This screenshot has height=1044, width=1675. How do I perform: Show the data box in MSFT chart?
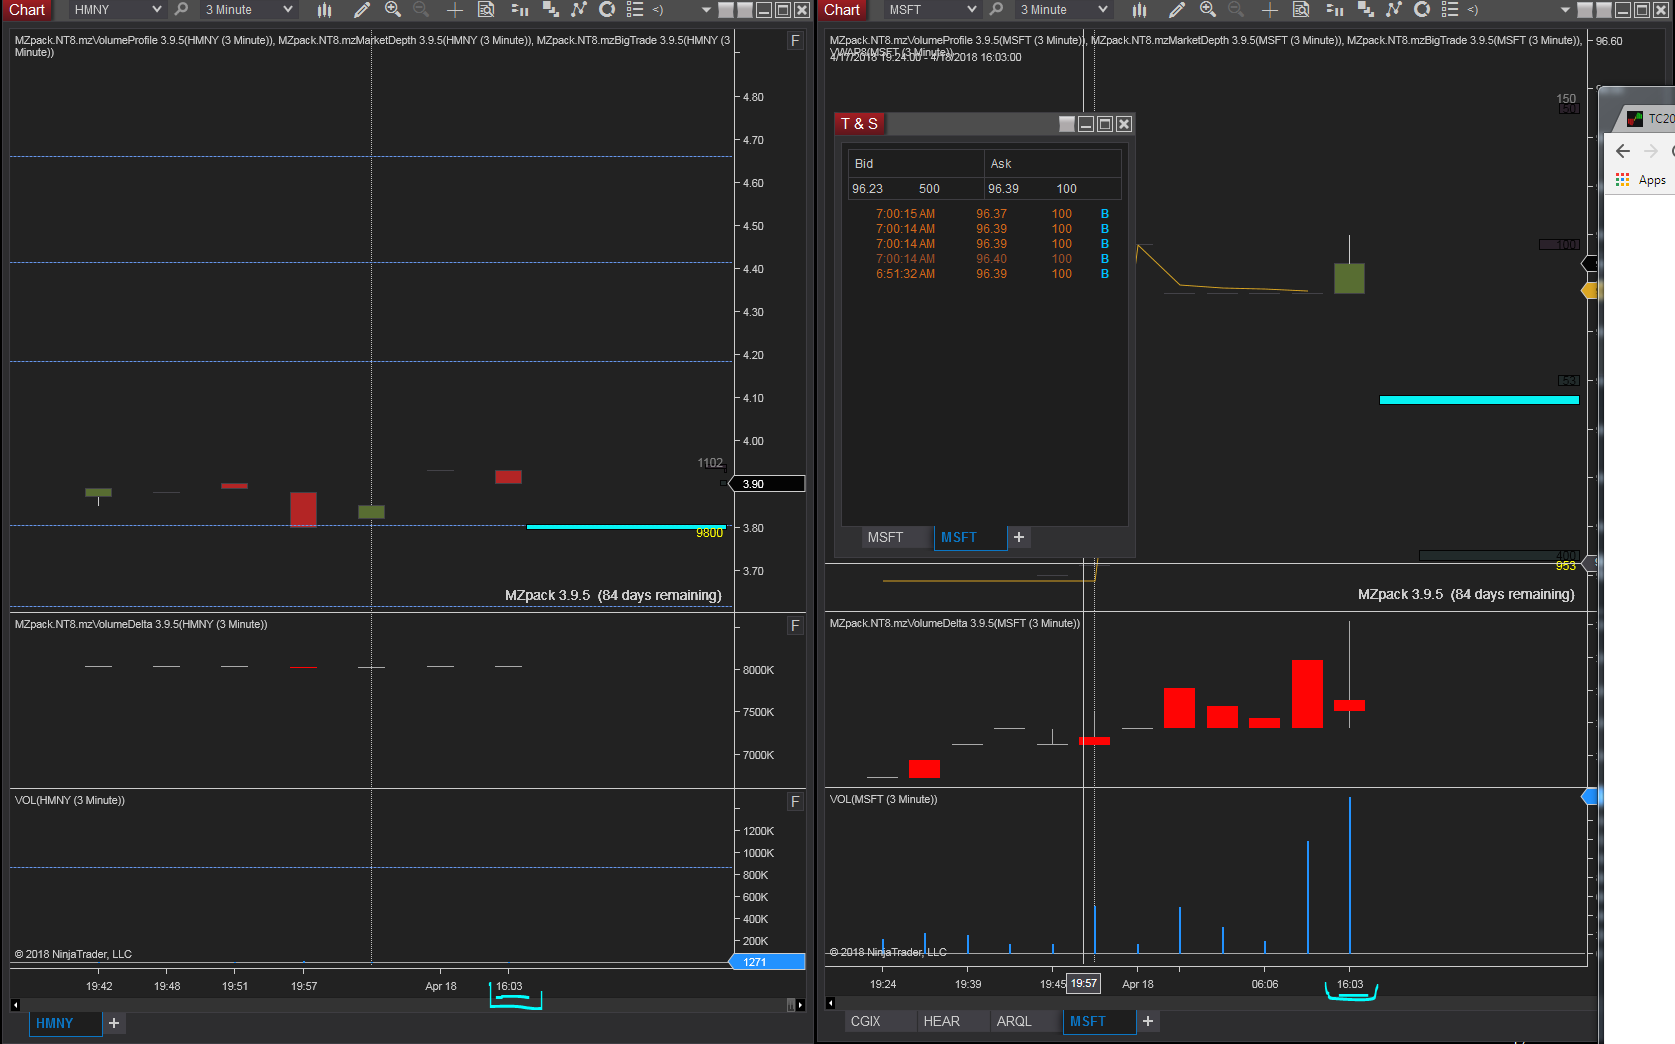[x=1301, y=9]
